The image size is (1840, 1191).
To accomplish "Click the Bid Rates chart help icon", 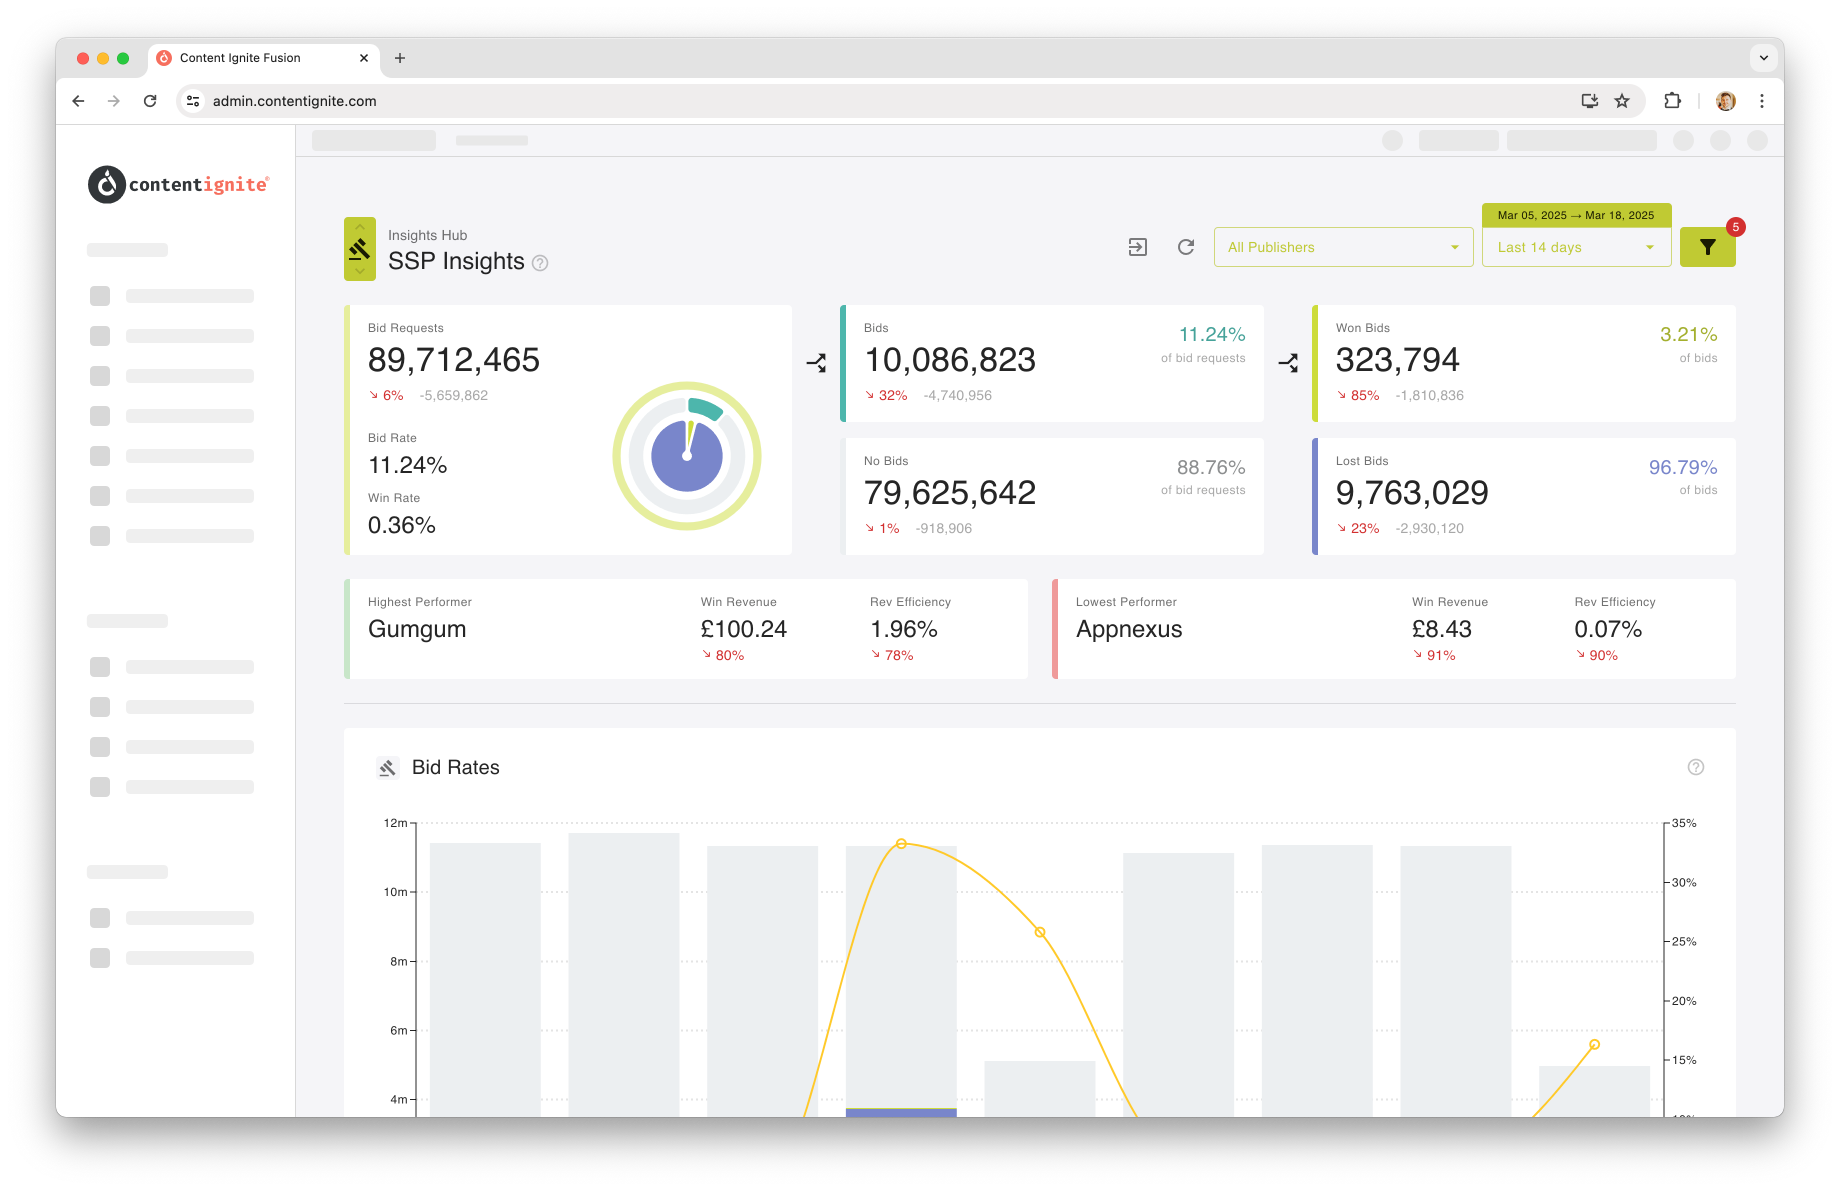I will (1696, 767).
